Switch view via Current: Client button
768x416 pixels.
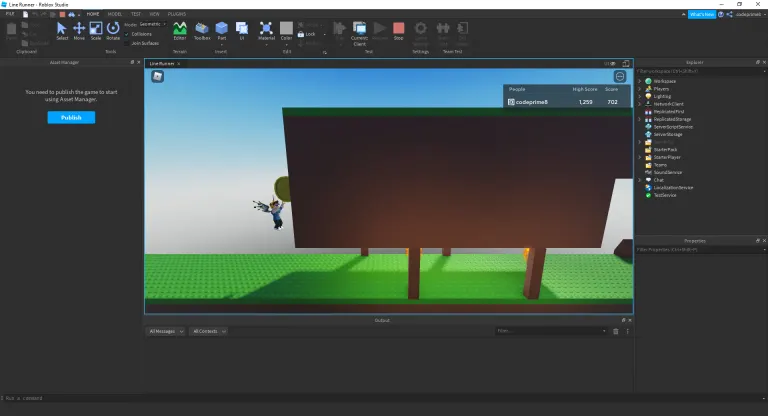coord(359,33)
